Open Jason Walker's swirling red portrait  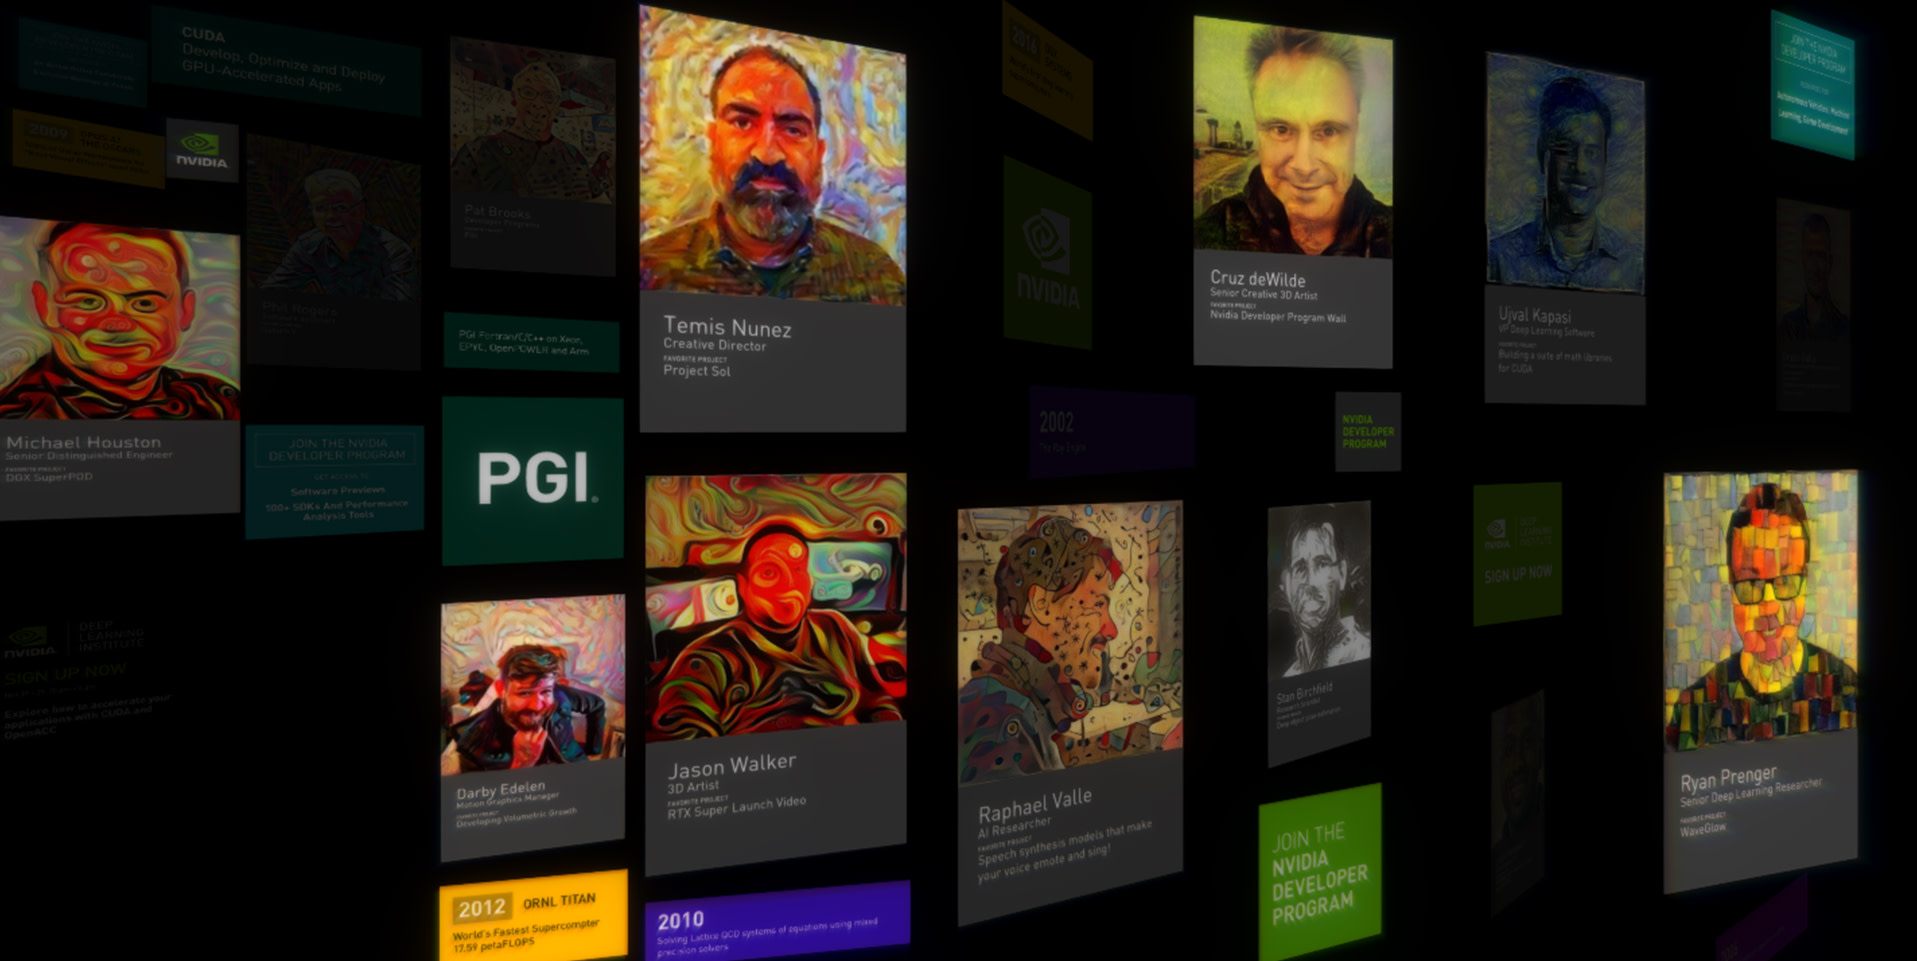coord(776,607)
